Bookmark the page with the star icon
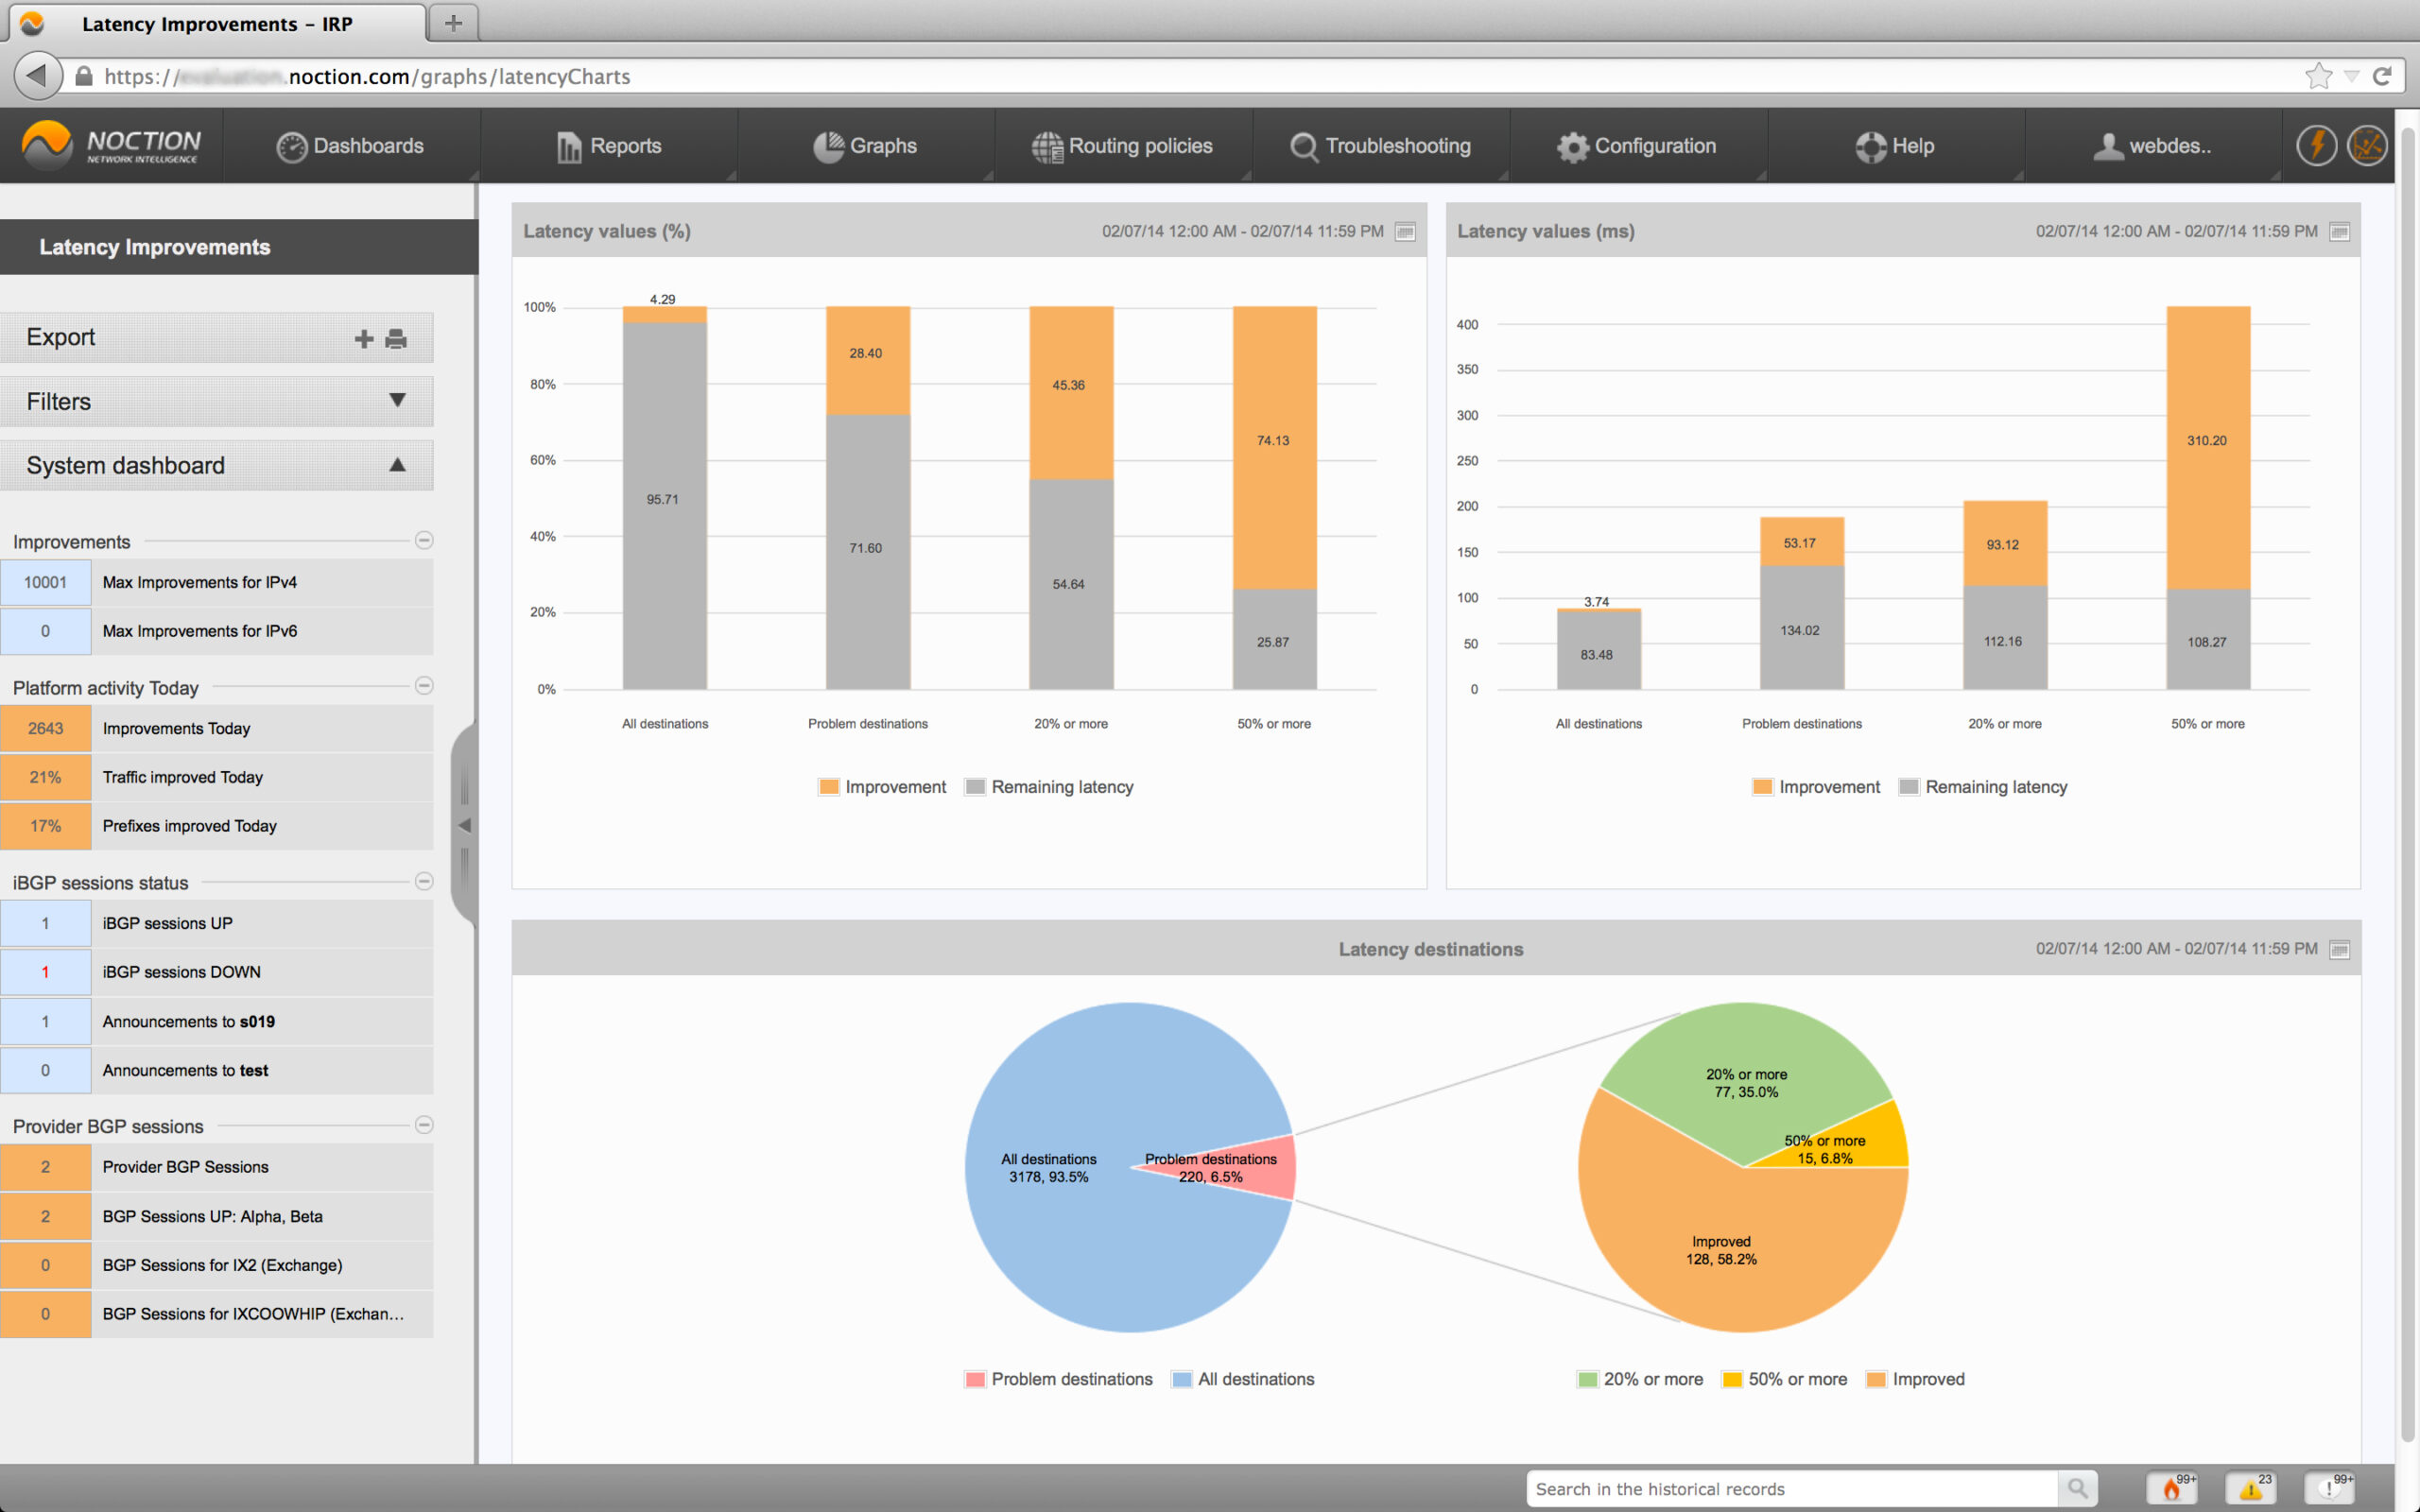 (2318, 76)
